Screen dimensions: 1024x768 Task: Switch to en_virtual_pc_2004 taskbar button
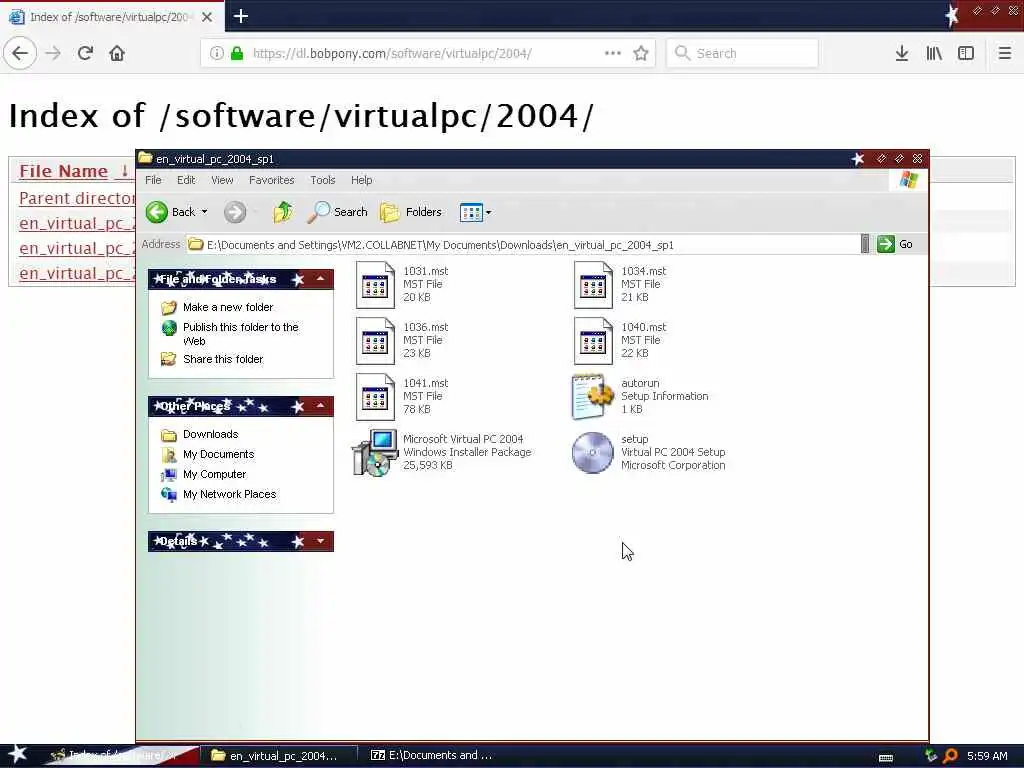[x=278, y=756]
